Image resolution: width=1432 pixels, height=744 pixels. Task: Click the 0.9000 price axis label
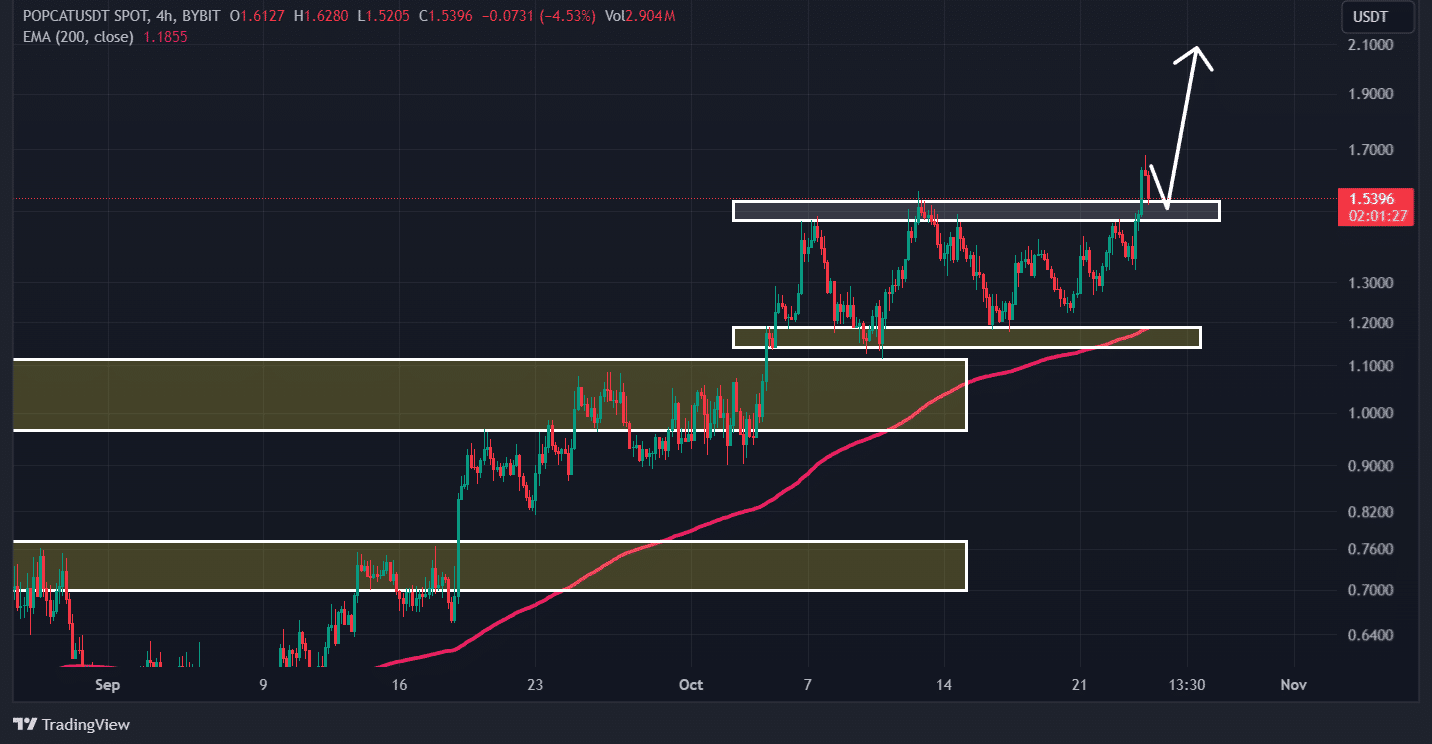tap(1372, 466)
